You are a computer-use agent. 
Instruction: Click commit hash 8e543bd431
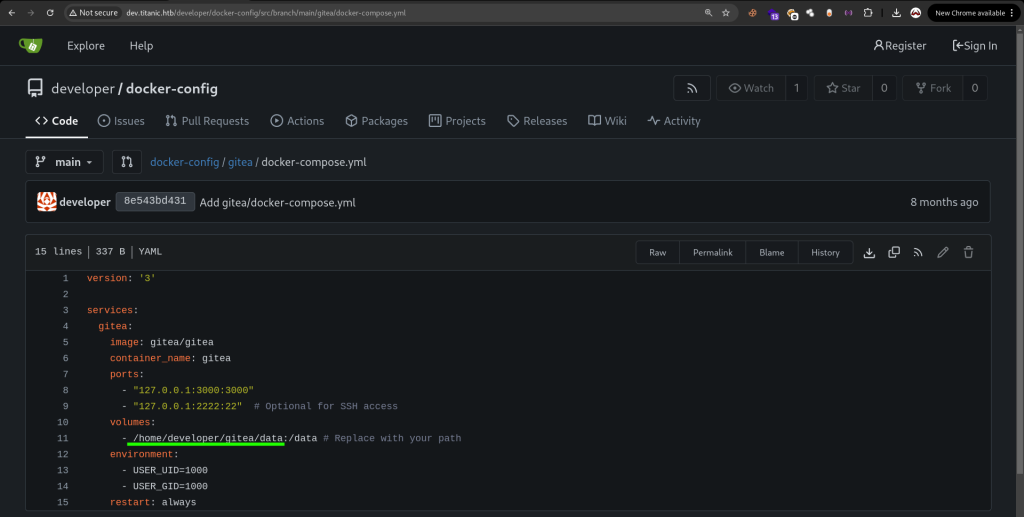click(x=155, y=202)
